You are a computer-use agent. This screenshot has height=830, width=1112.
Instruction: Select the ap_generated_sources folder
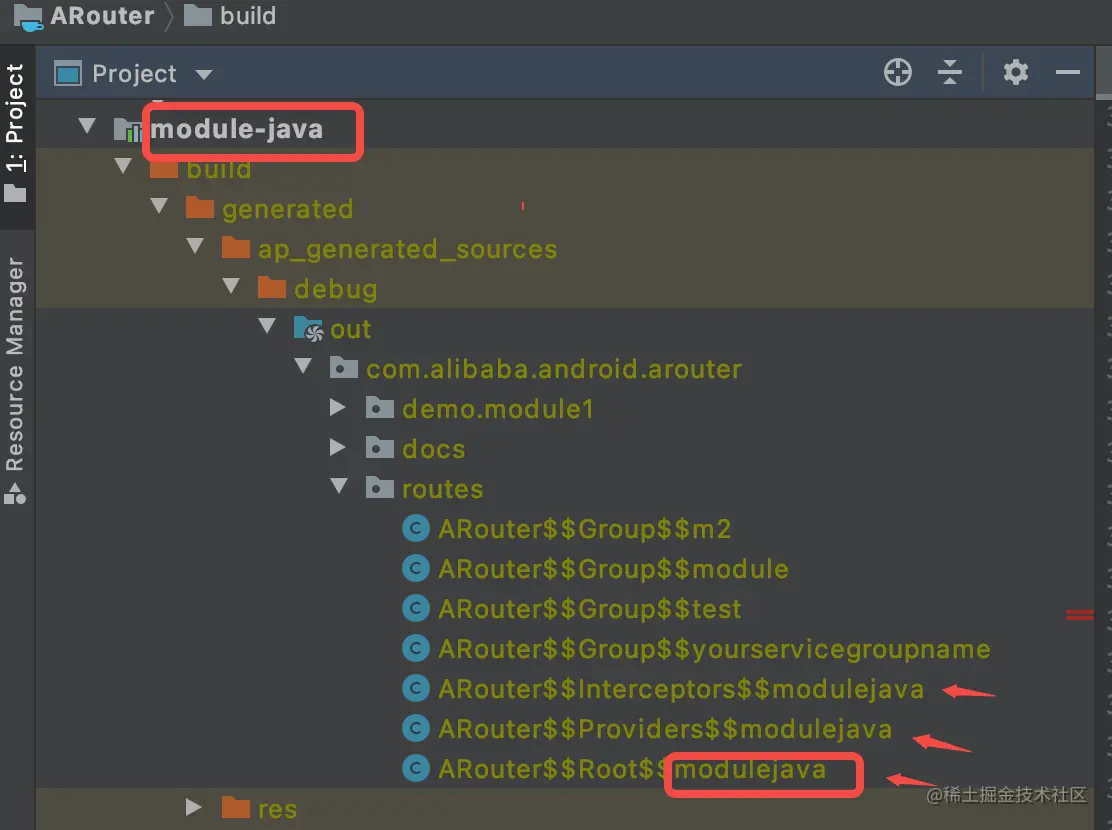(x=565, y=248)
